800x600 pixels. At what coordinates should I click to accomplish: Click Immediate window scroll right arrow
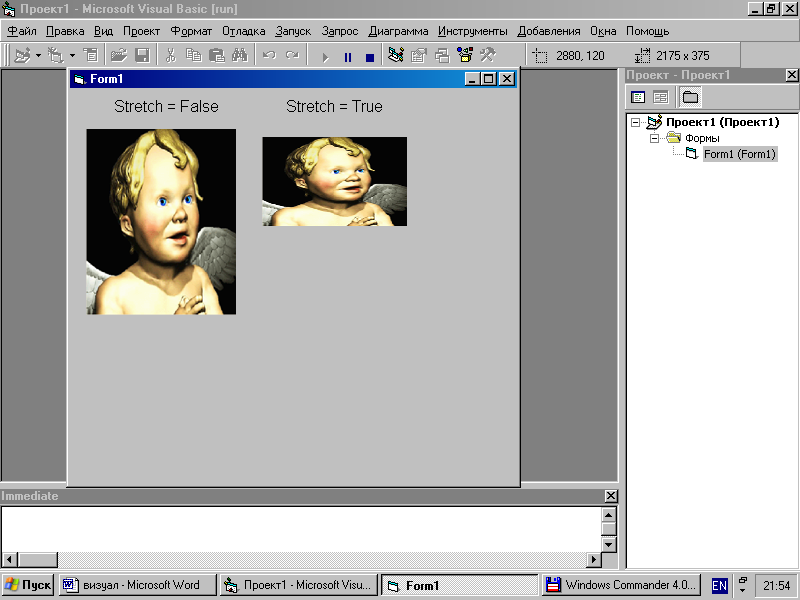pyautogui.click(x=593, y=559)
